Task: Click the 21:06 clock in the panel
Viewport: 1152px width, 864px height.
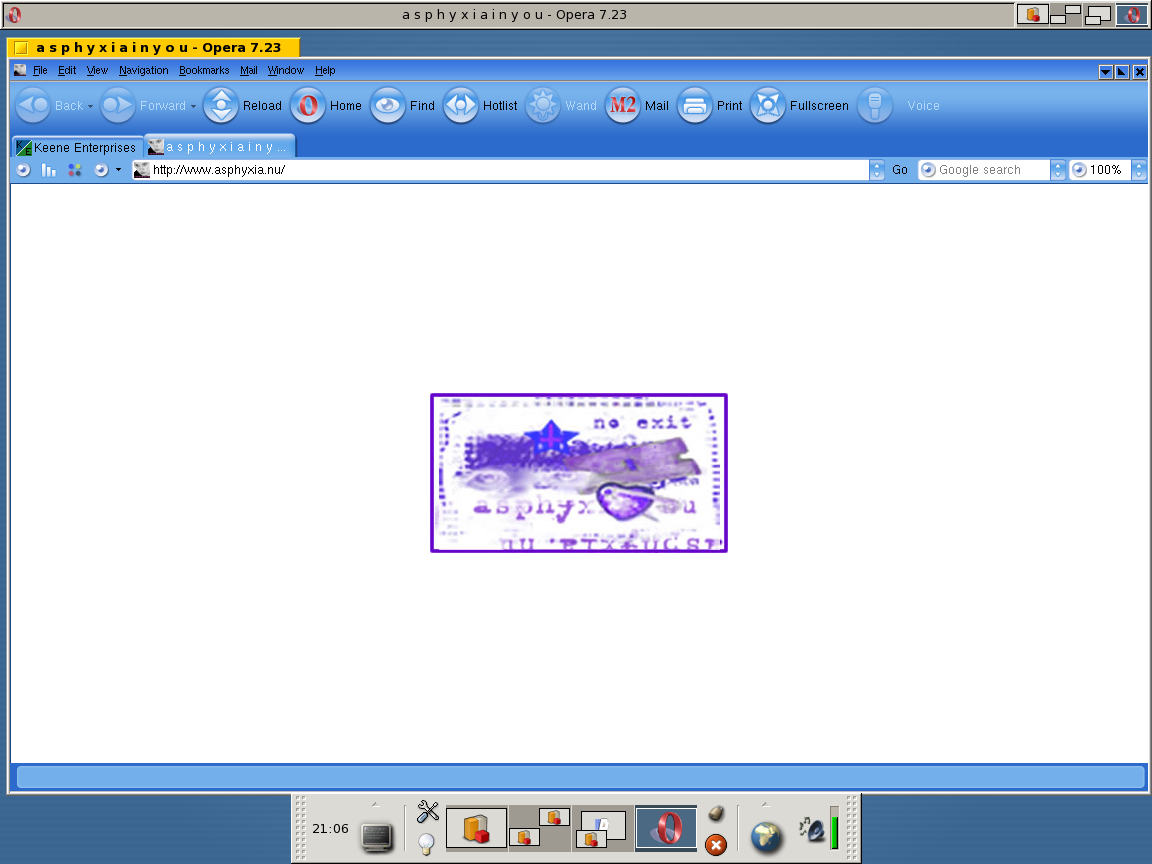Action: [x=331, y=829]
